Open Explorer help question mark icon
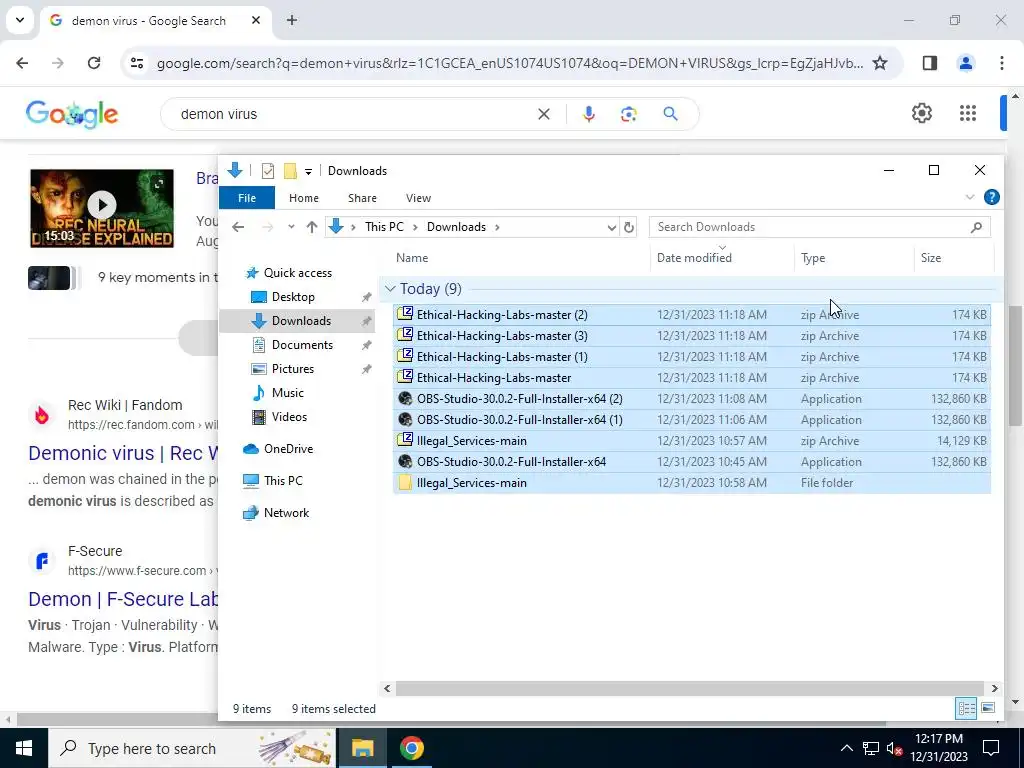The width and height of the screenshot is (1024, 768). click(x=991, y=197)
